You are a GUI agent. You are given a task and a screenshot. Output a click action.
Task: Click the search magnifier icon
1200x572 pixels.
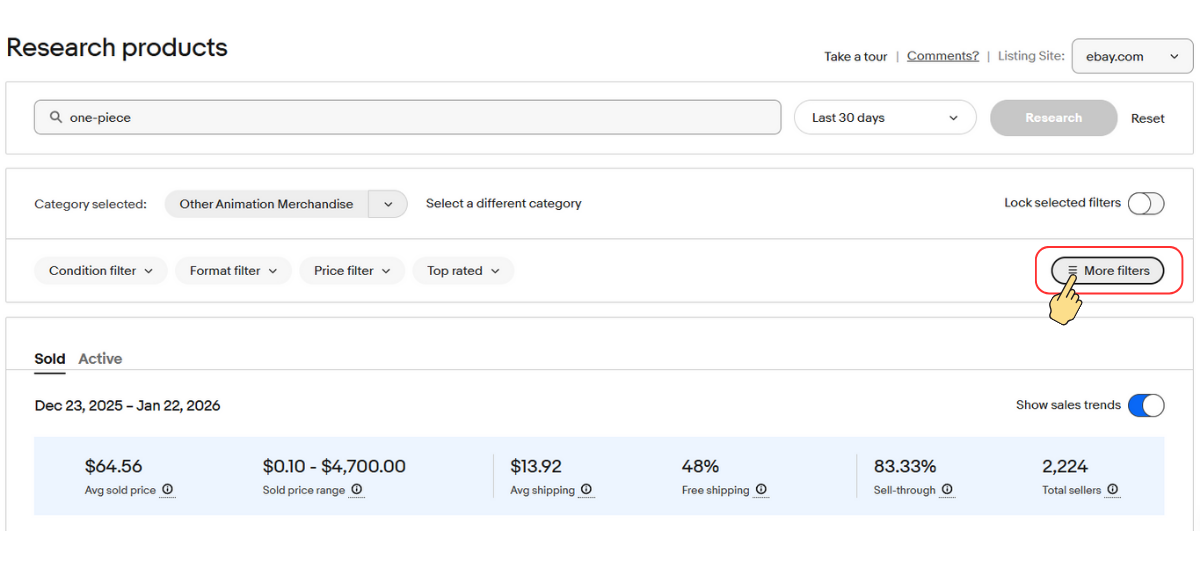point(56,117)
